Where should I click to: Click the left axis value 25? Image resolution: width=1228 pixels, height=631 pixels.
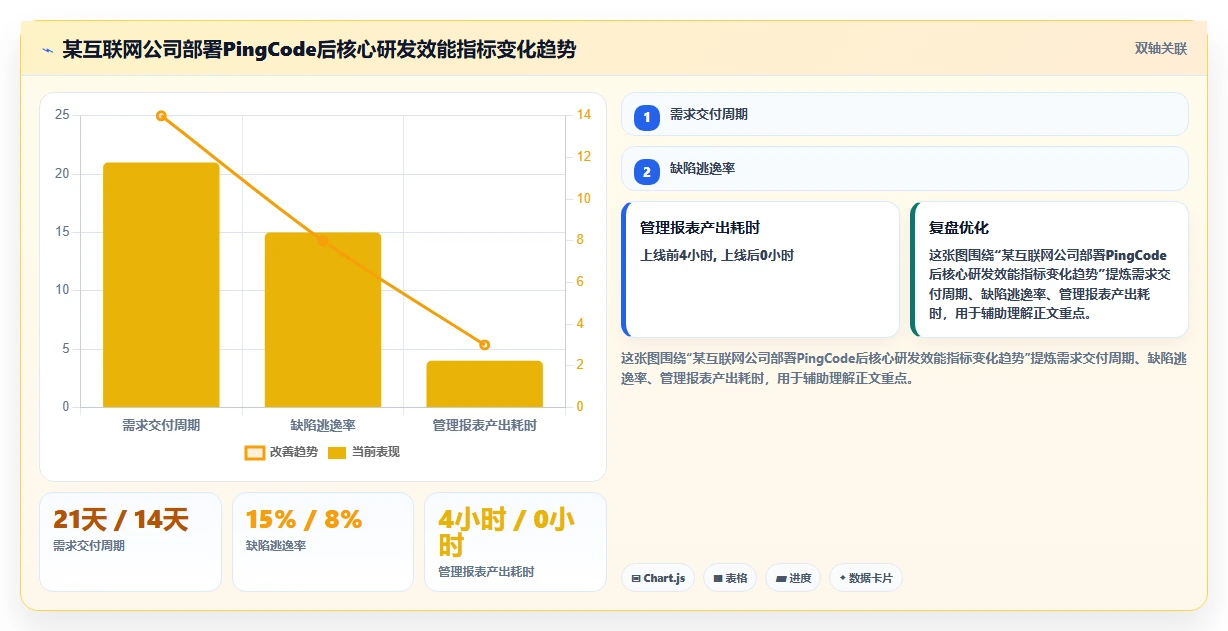click(x=62, y=115)
